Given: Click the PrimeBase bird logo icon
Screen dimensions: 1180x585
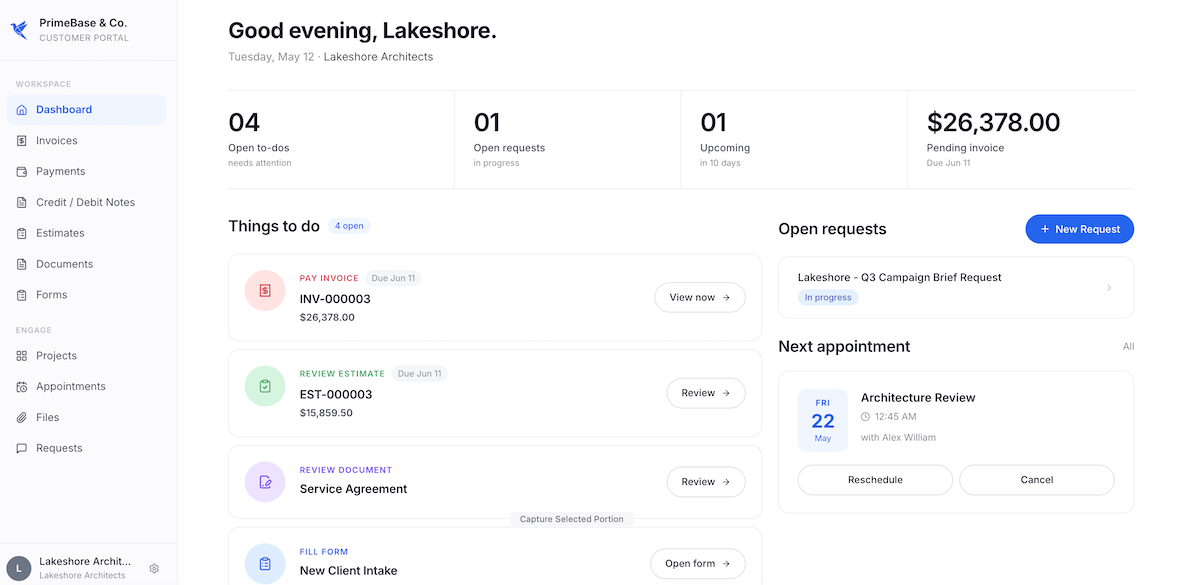Looking at the screenshot, I should (x=19, y=30).
